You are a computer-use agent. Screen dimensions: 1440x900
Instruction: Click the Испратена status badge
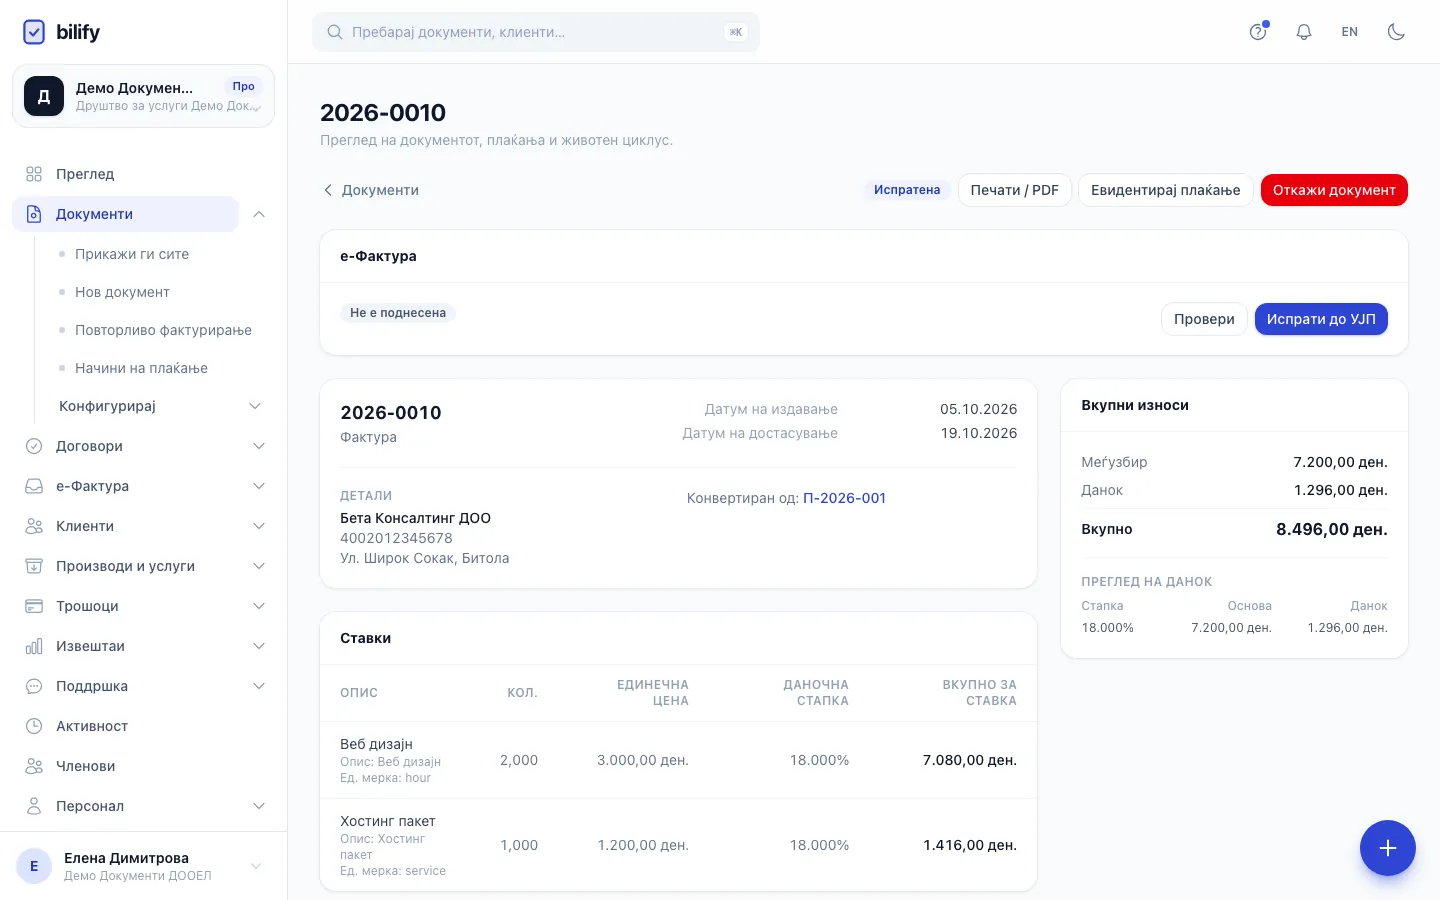[907, 190]
